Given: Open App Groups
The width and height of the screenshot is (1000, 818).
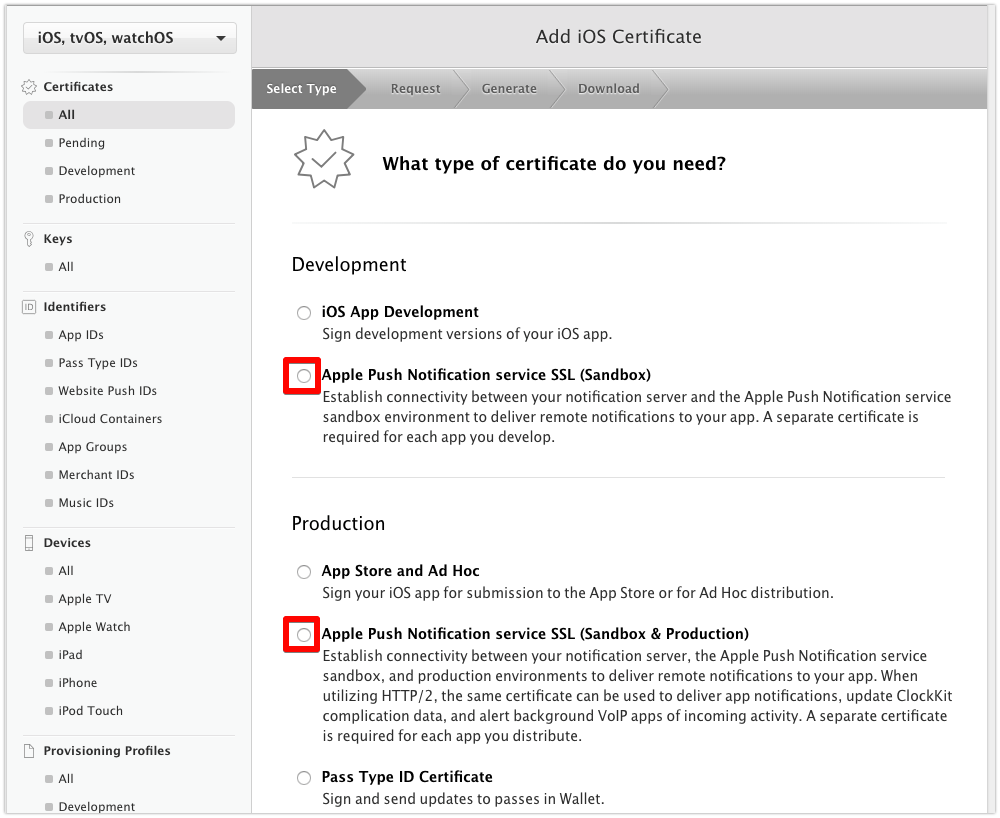Looking at the screenshot, I should click(92, 447).
